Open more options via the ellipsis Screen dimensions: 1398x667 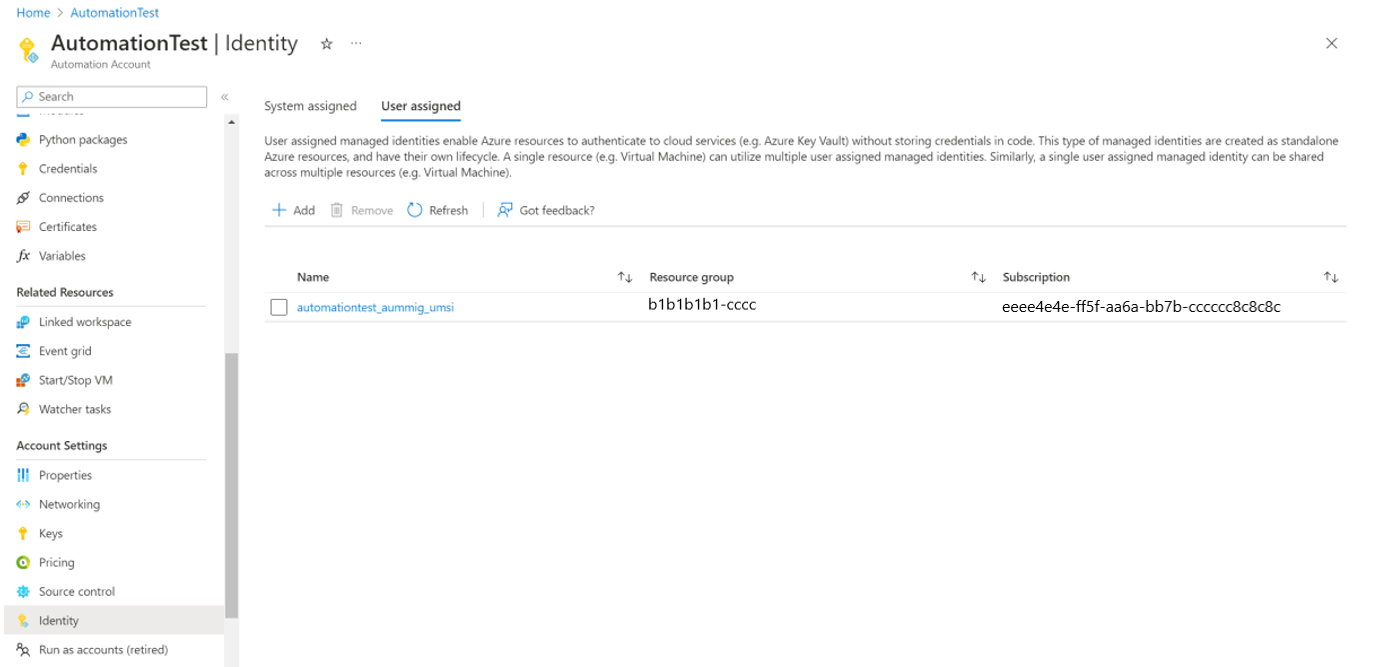[x=355, y=44]
